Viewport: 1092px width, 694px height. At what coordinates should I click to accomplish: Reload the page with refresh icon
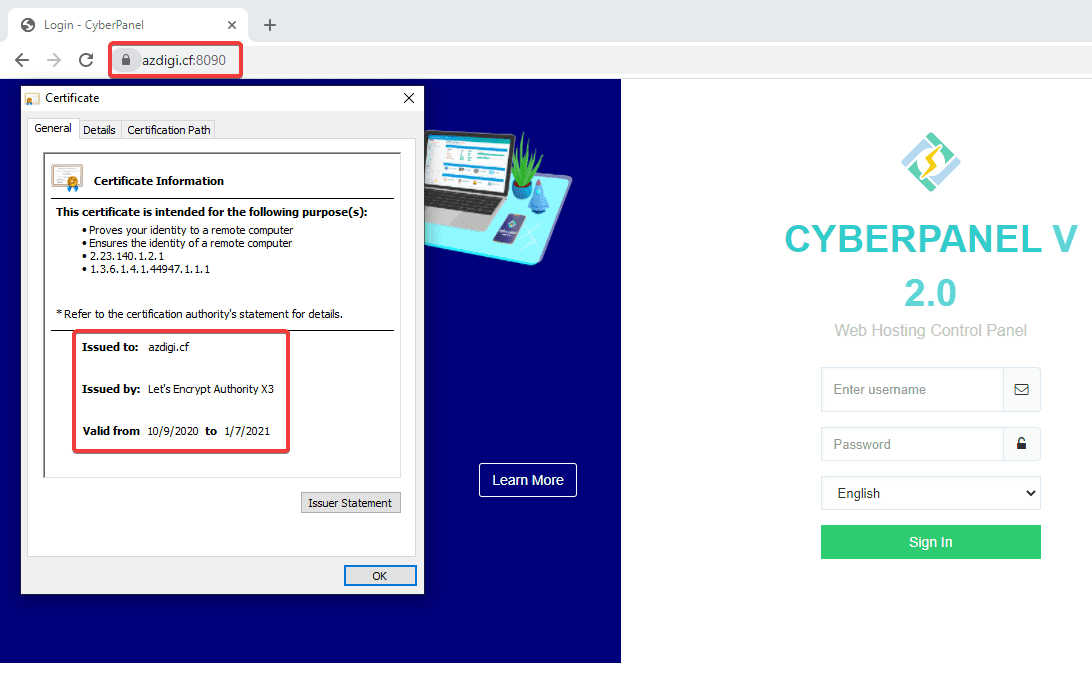coord(86,60)
